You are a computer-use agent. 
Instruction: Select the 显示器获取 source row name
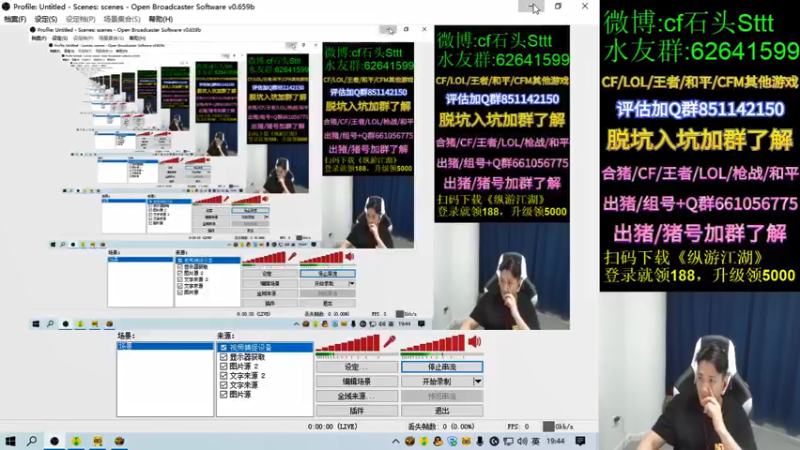click(x=247, y=357)
